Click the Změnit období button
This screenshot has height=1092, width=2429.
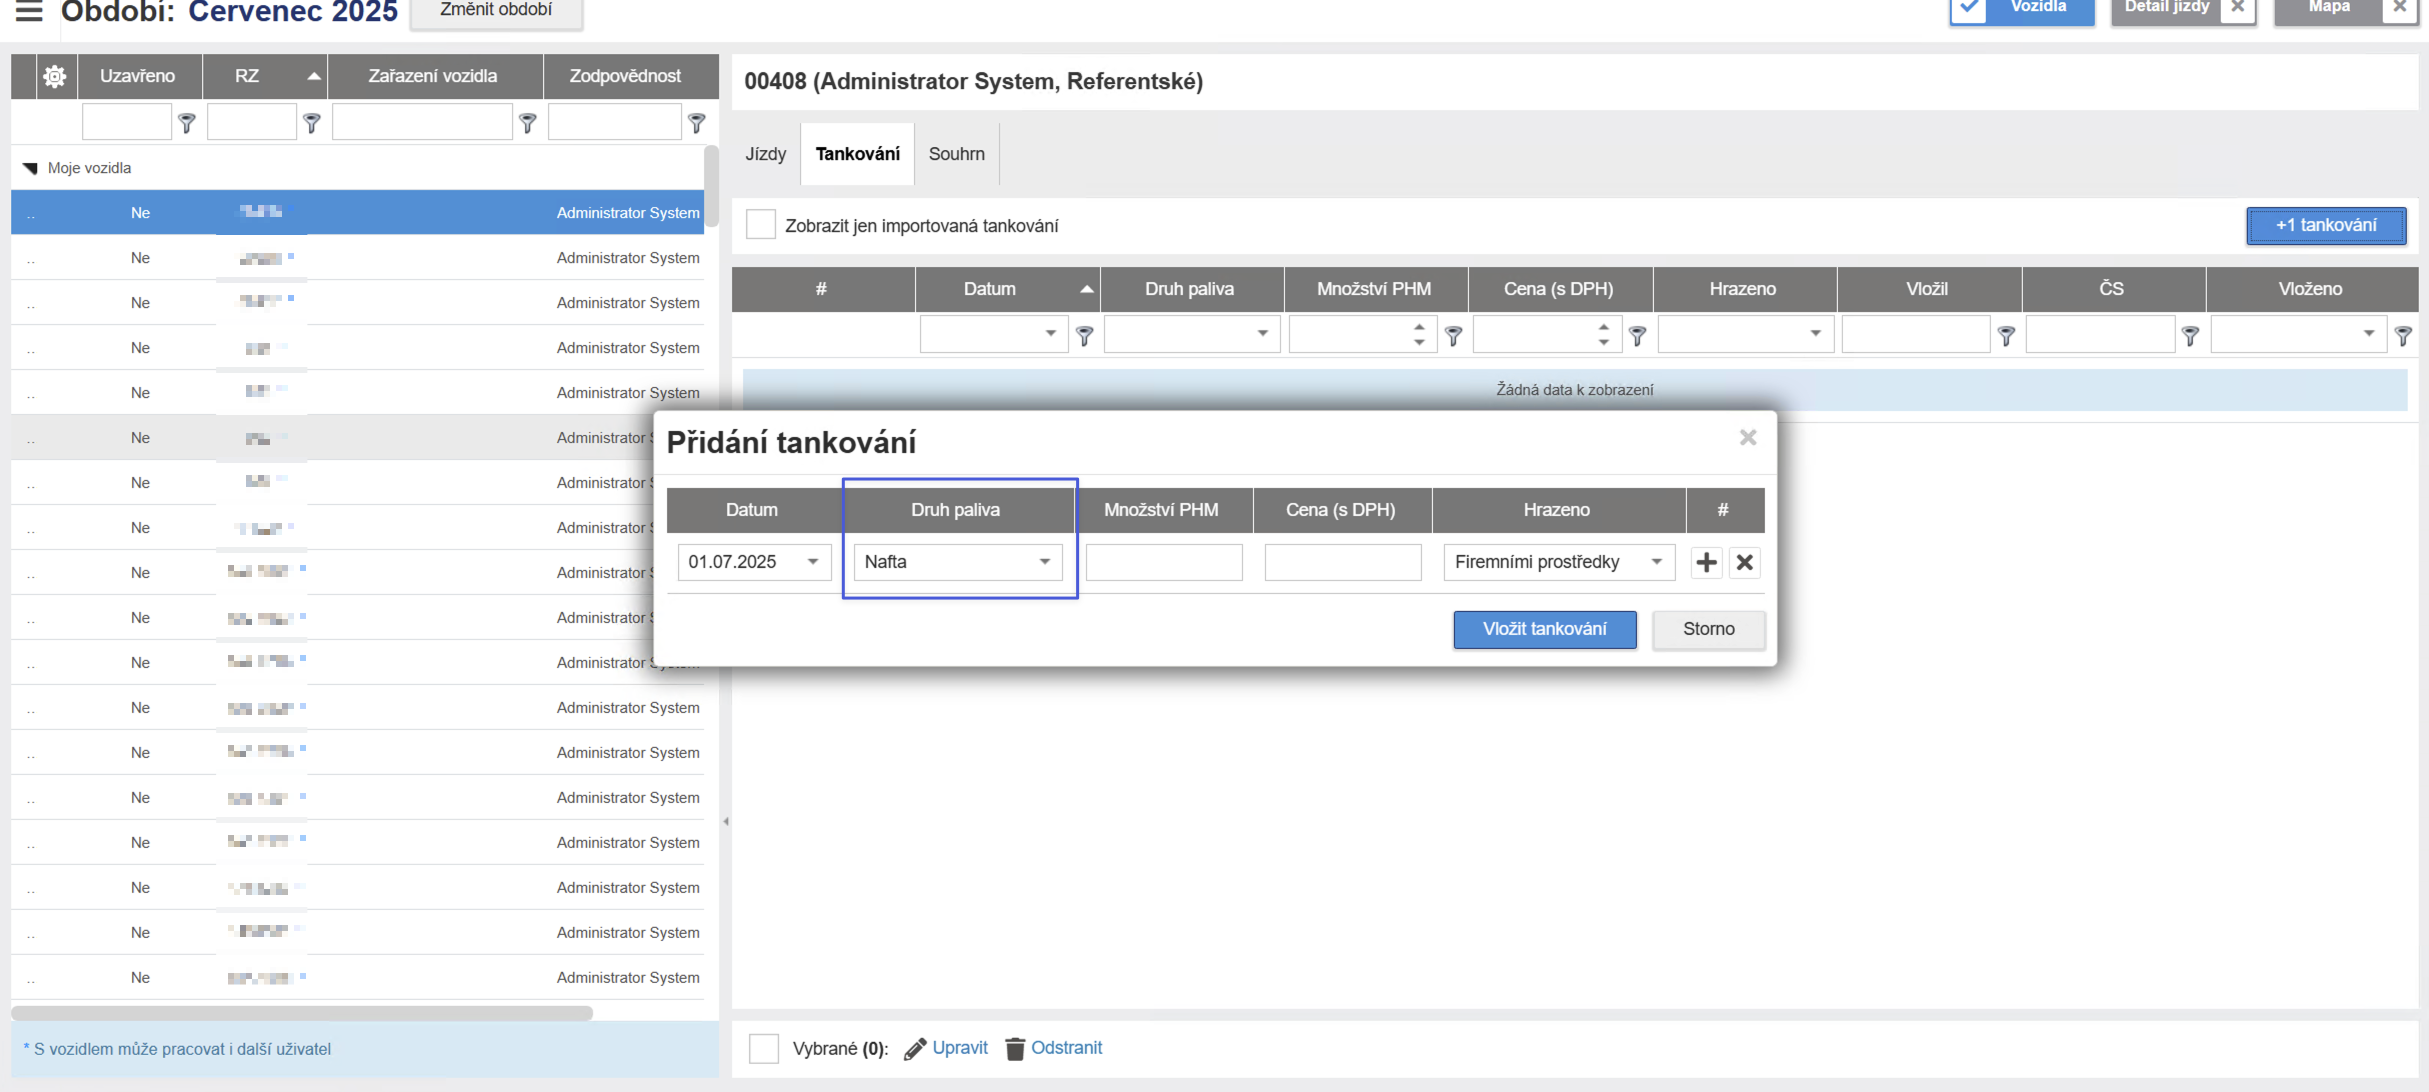[496, 10]
